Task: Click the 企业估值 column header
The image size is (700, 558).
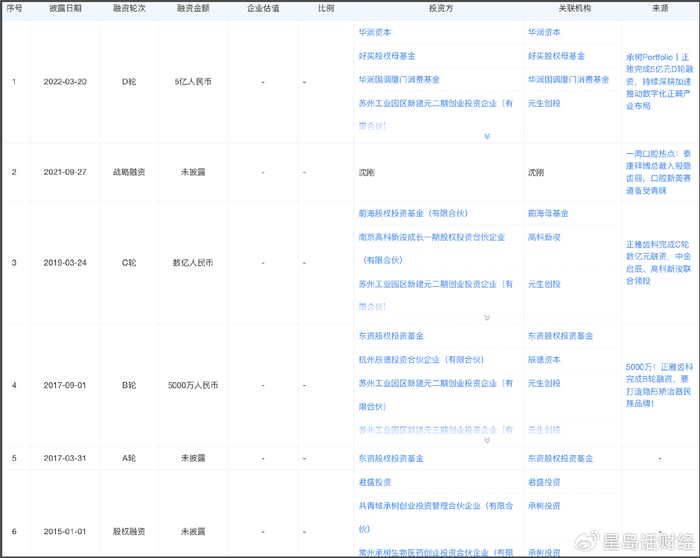Action: [263, 8]
